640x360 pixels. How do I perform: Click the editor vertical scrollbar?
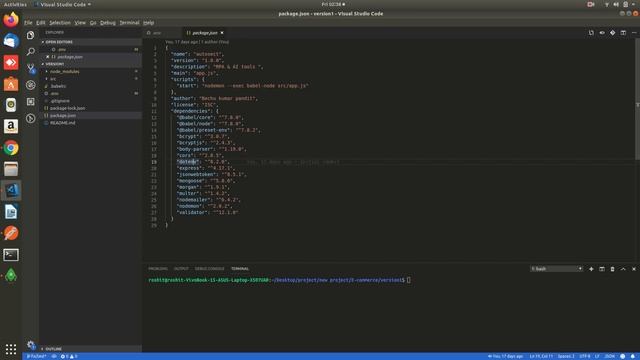[x=637, y=99]
